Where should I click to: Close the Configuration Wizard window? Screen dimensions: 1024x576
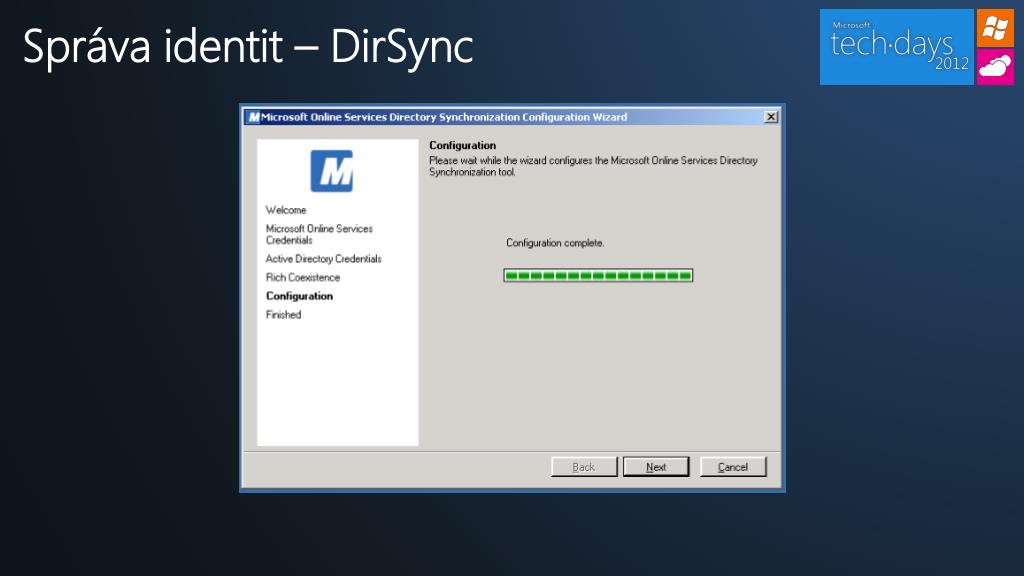pos(771,117)
